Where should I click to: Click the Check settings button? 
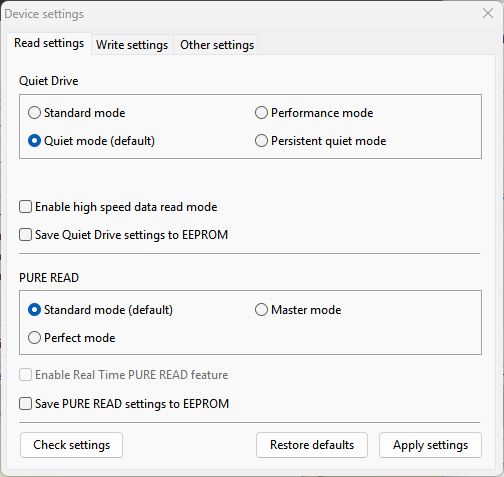[x=71, y=445]
